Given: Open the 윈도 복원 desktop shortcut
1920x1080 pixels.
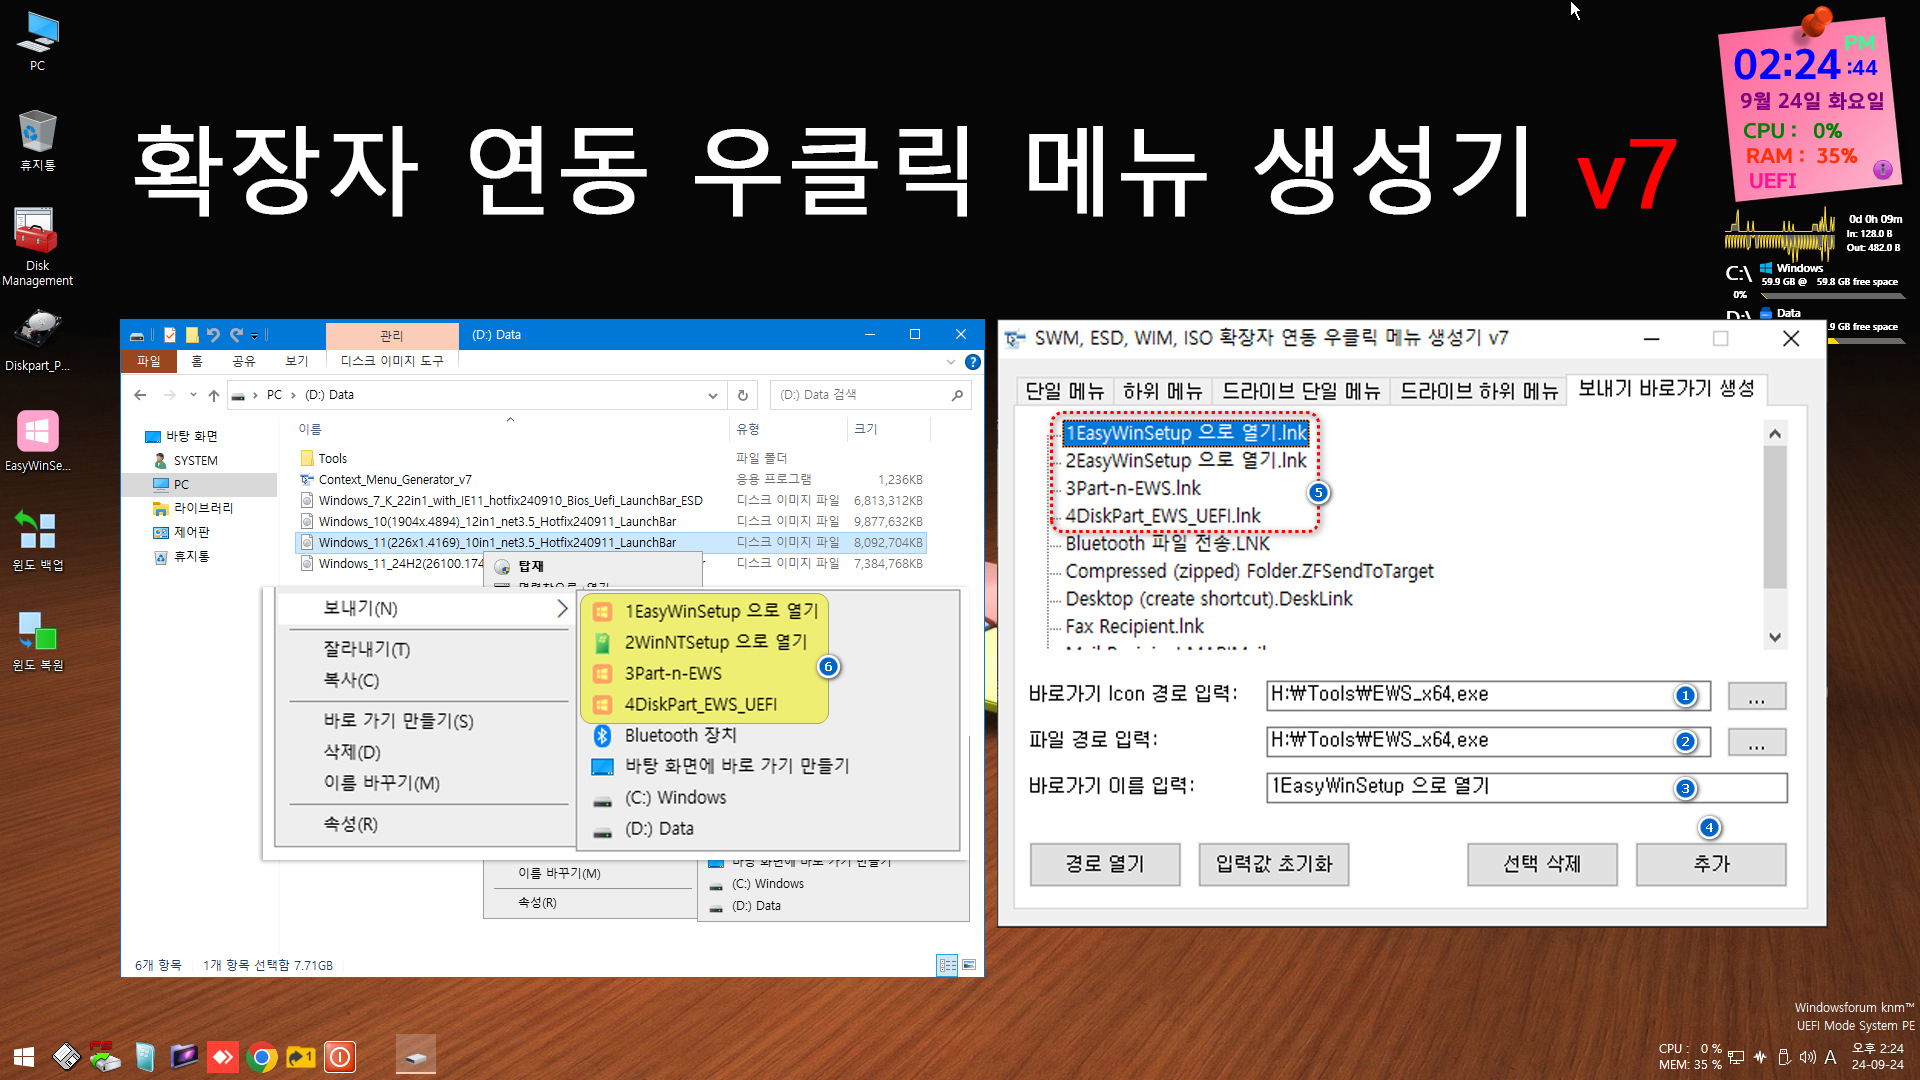Looking at the screenshot, I should click(x=37, y=640).
